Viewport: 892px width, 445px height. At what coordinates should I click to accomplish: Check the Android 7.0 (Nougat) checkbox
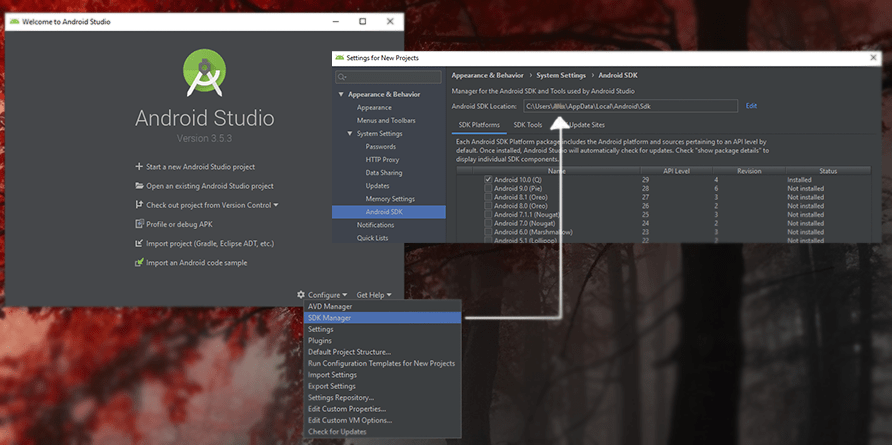488,223
